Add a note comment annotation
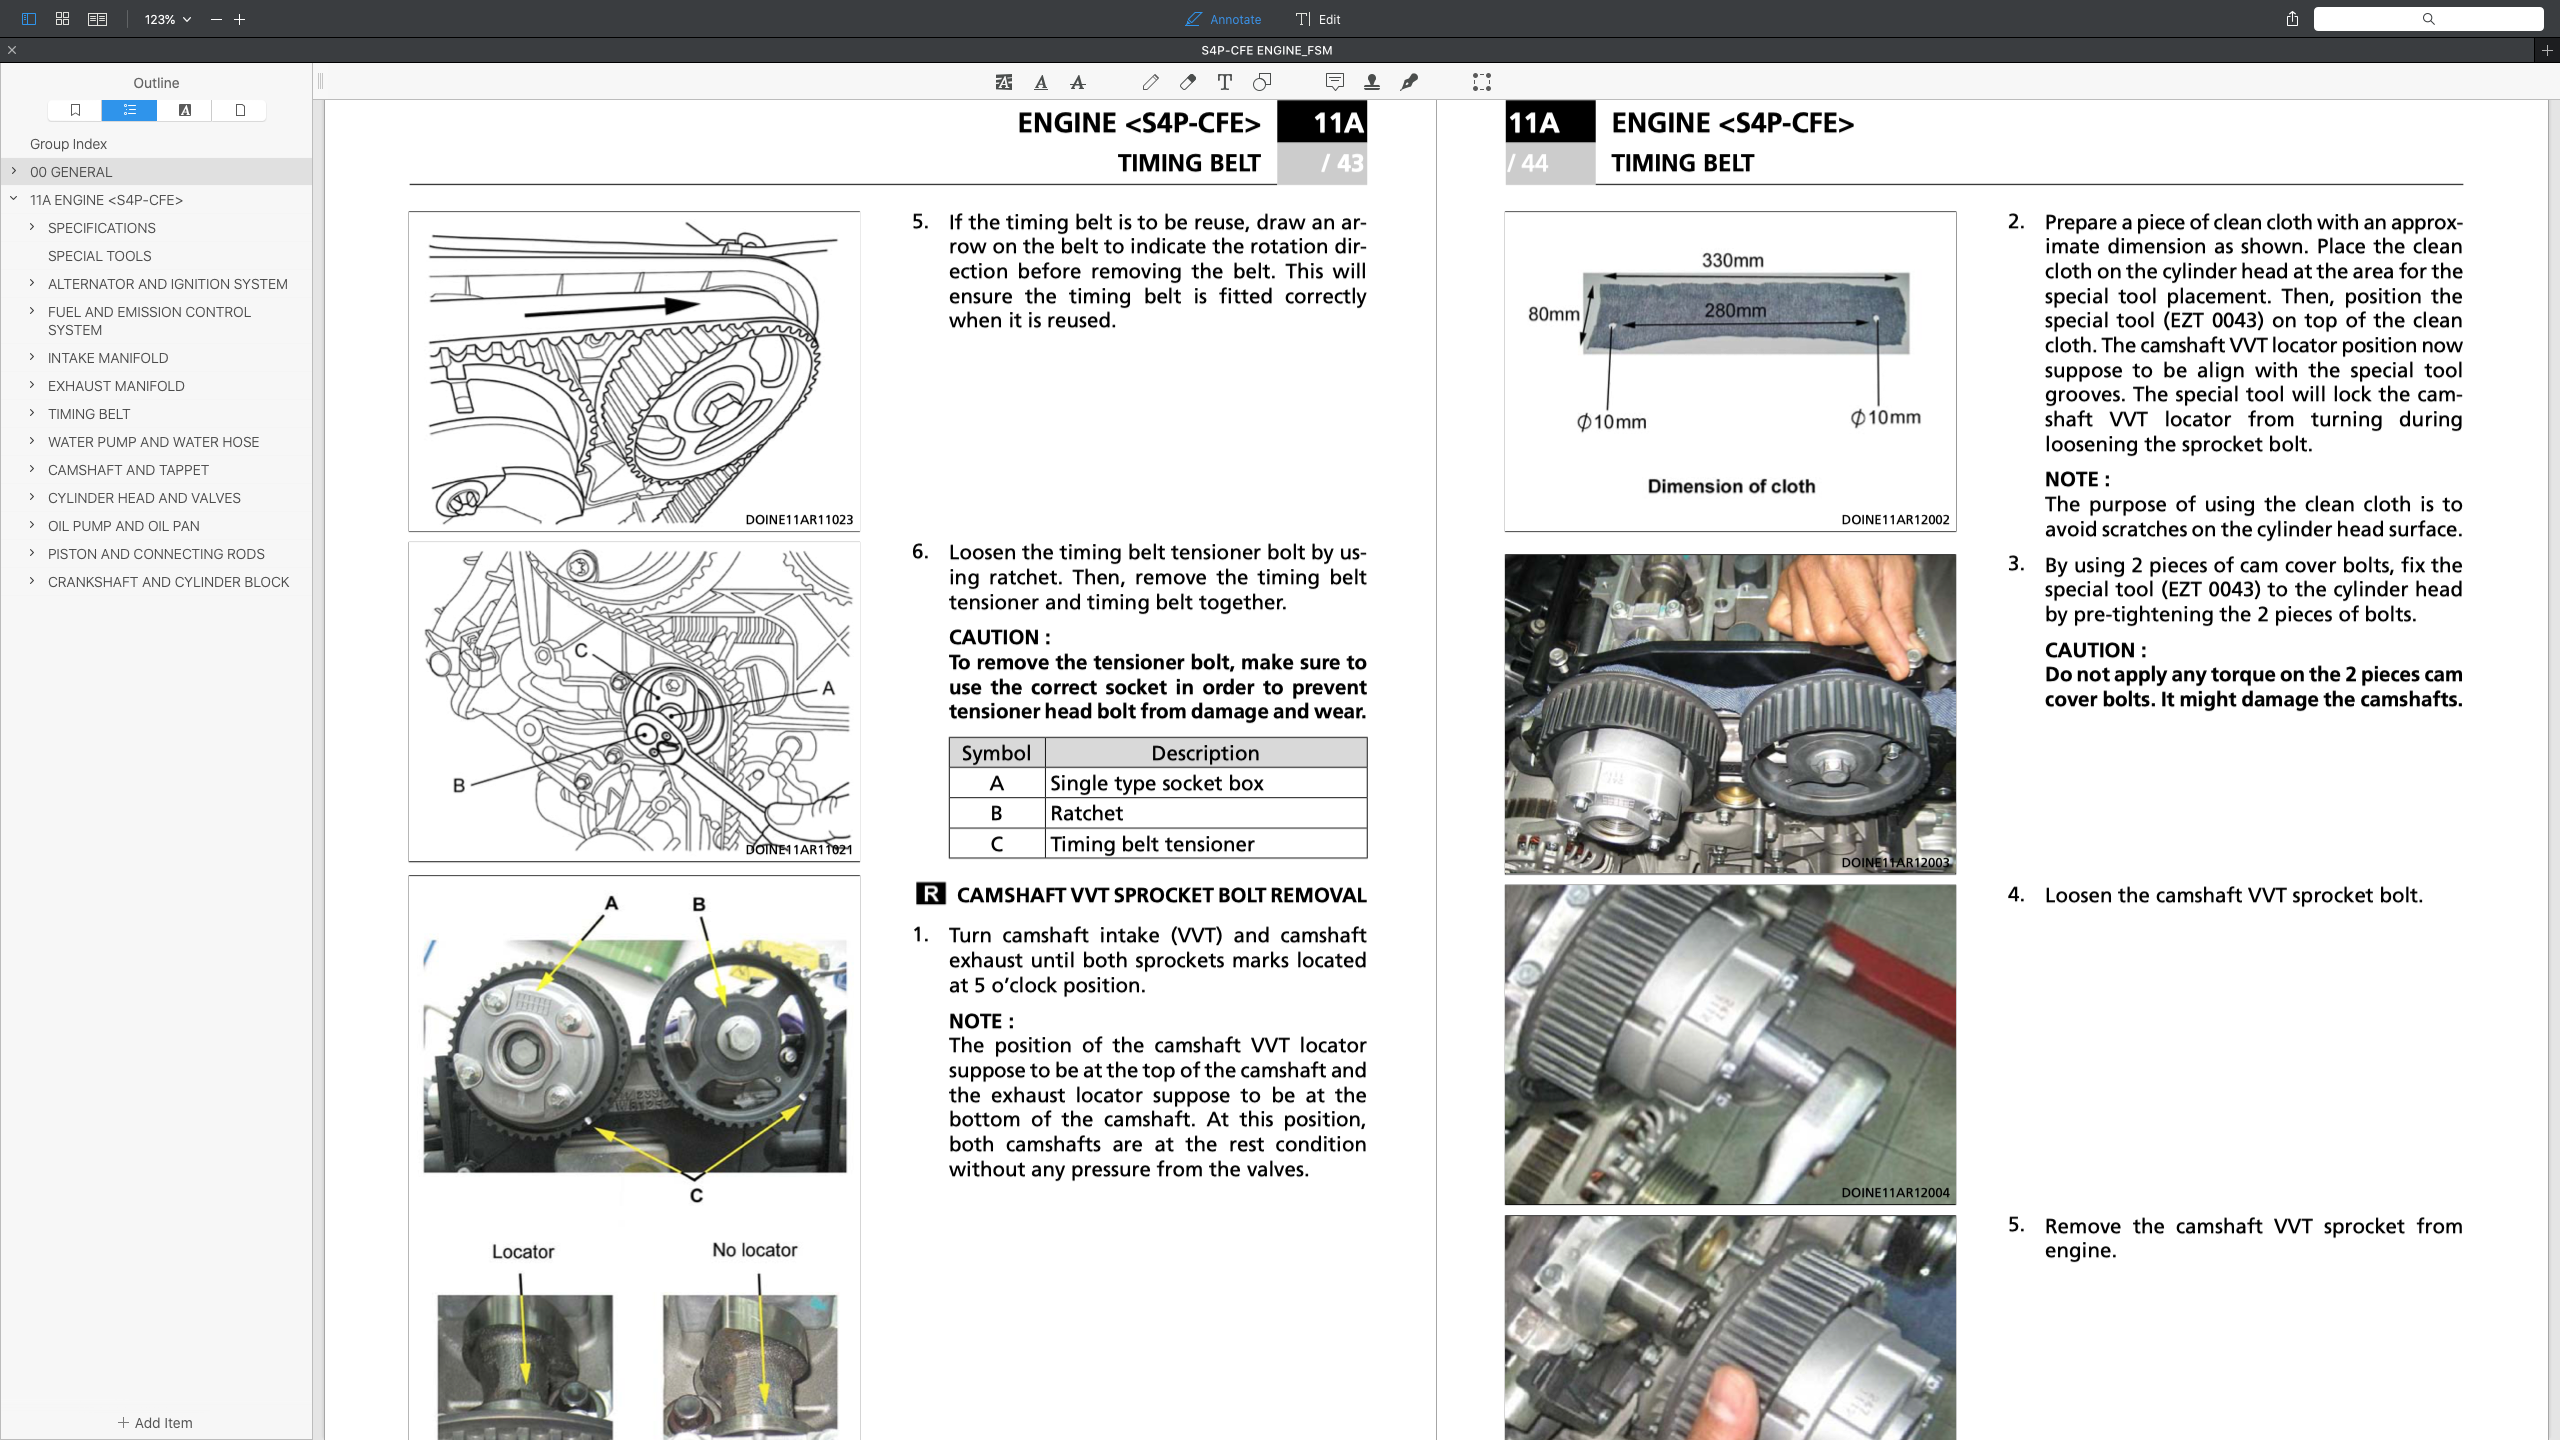The image size is (2560, 1440). 1334,82
